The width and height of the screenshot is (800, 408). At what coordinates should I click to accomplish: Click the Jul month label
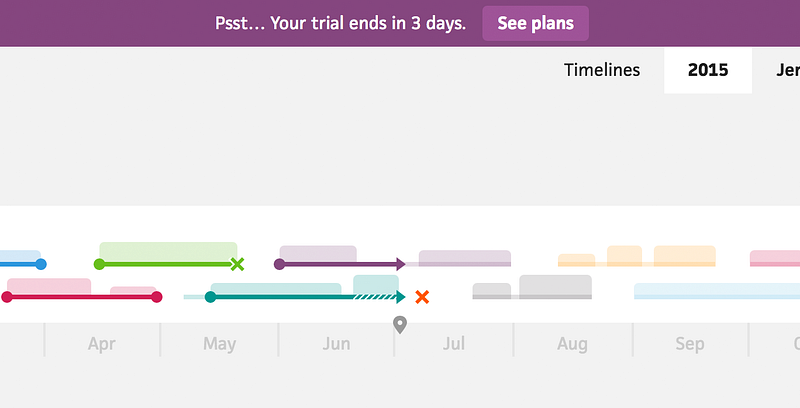(454, 343)
